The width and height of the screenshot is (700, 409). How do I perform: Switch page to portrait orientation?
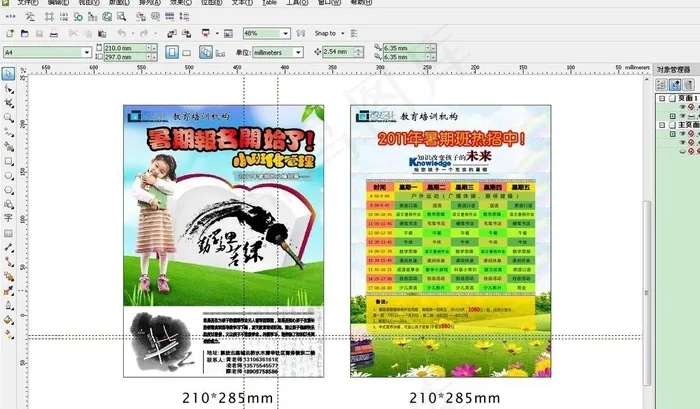tap(171, 51)
